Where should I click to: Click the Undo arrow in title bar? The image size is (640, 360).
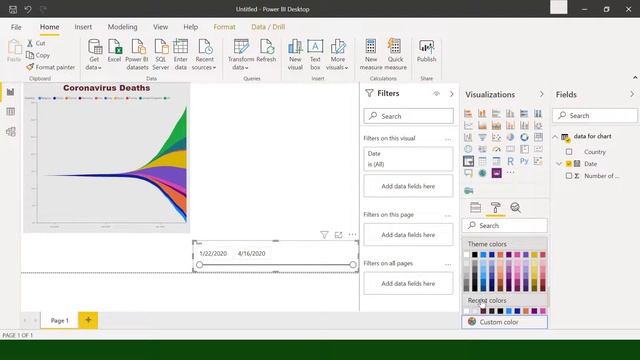28,9
